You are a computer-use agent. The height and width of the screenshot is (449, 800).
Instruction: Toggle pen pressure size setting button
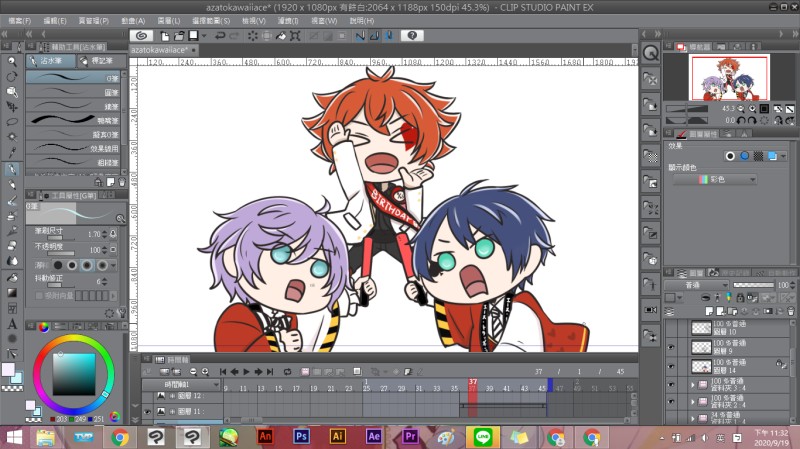coord(113,234)
